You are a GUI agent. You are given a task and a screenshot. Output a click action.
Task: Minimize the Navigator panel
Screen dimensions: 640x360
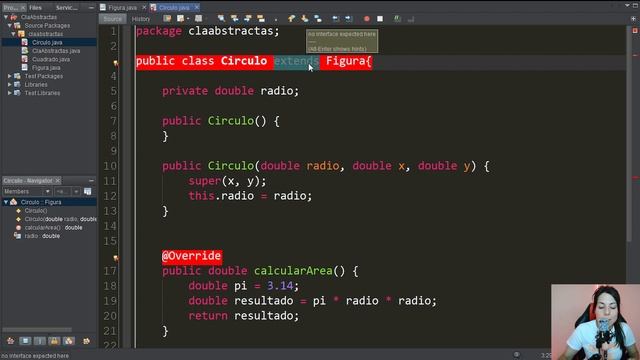click(x=91, y=180)
